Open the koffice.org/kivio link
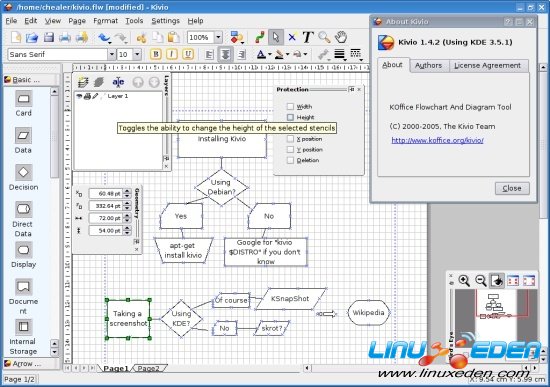 click(437, 140)
